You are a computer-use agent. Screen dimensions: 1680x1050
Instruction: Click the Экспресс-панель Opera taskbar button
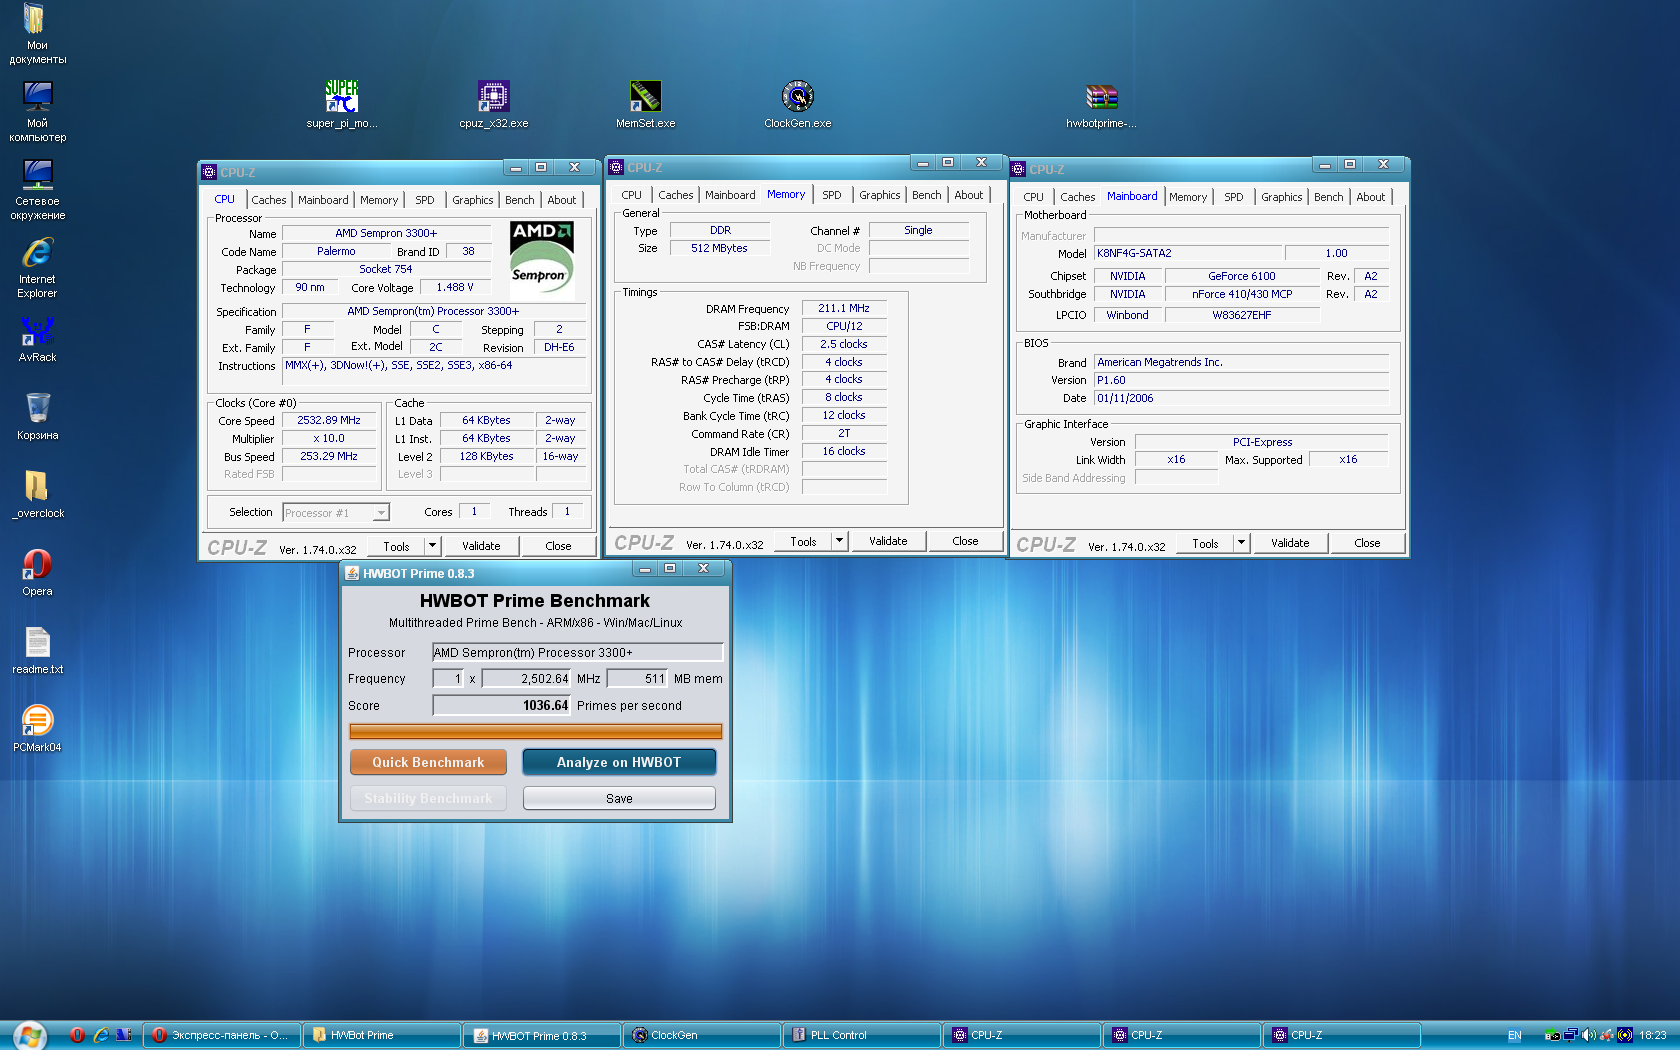point(222,1035)
